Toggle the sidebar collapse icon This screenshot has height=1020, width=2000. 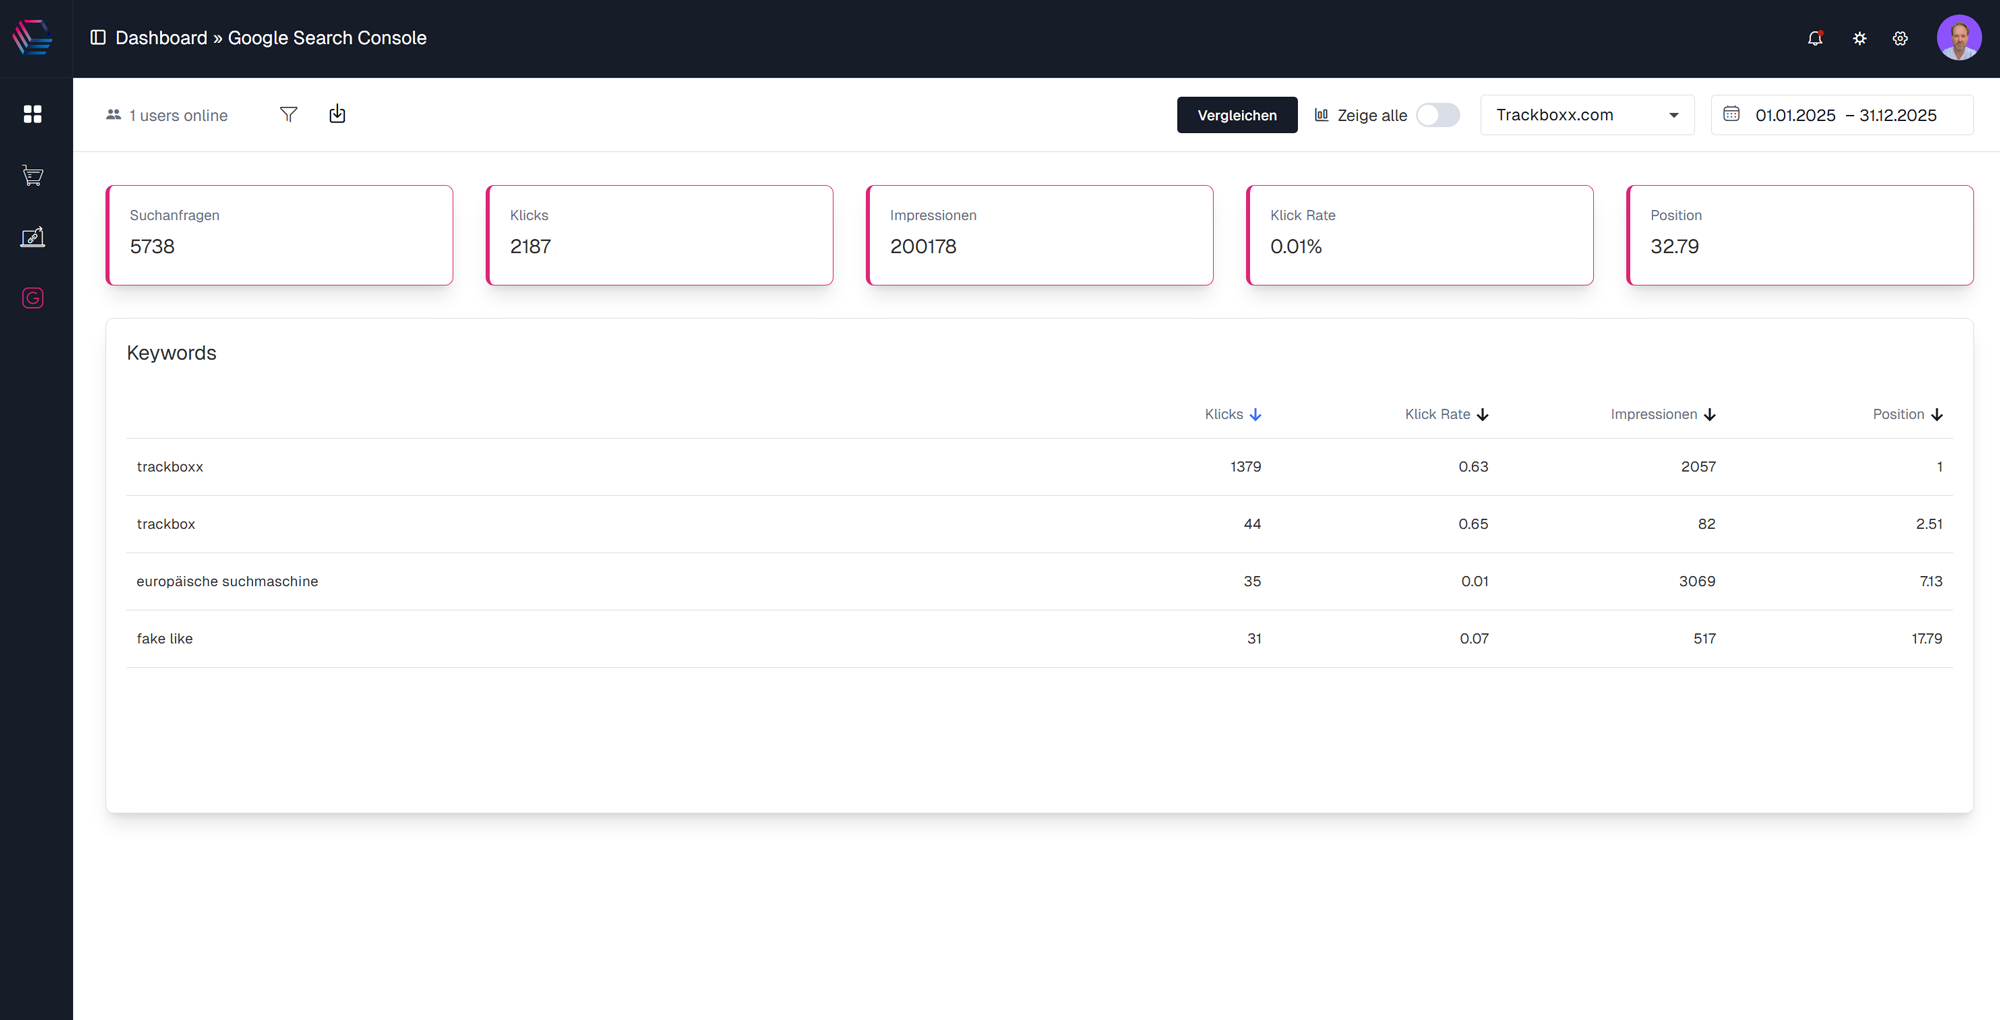98,38
